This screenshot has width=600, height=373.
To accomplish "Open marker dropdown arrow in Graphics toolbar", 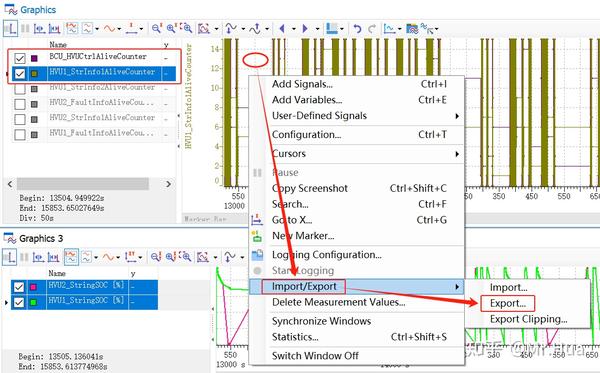I will (x=141, y=29).
